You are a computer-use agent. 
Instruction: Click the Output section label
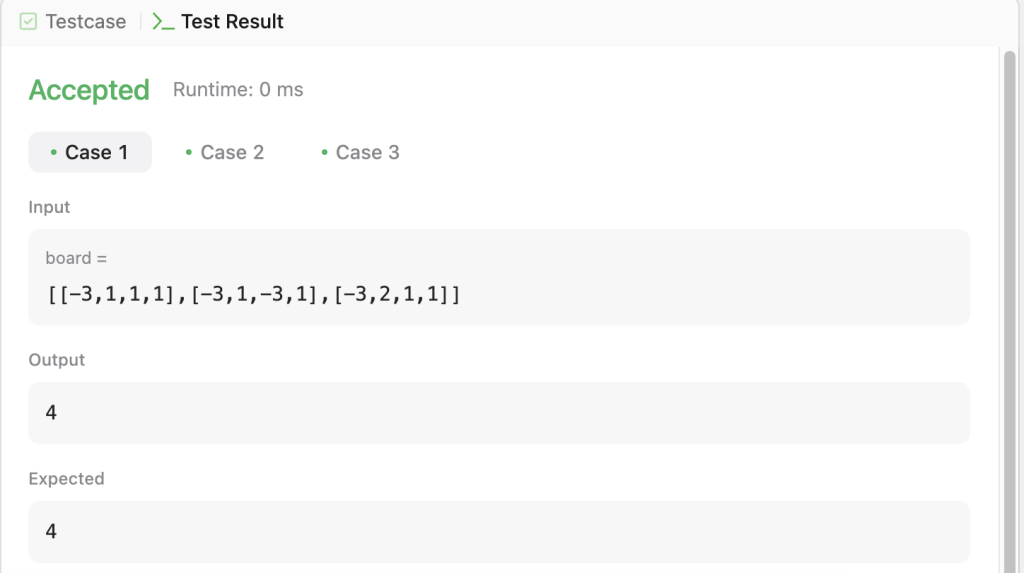coord(57,360)
